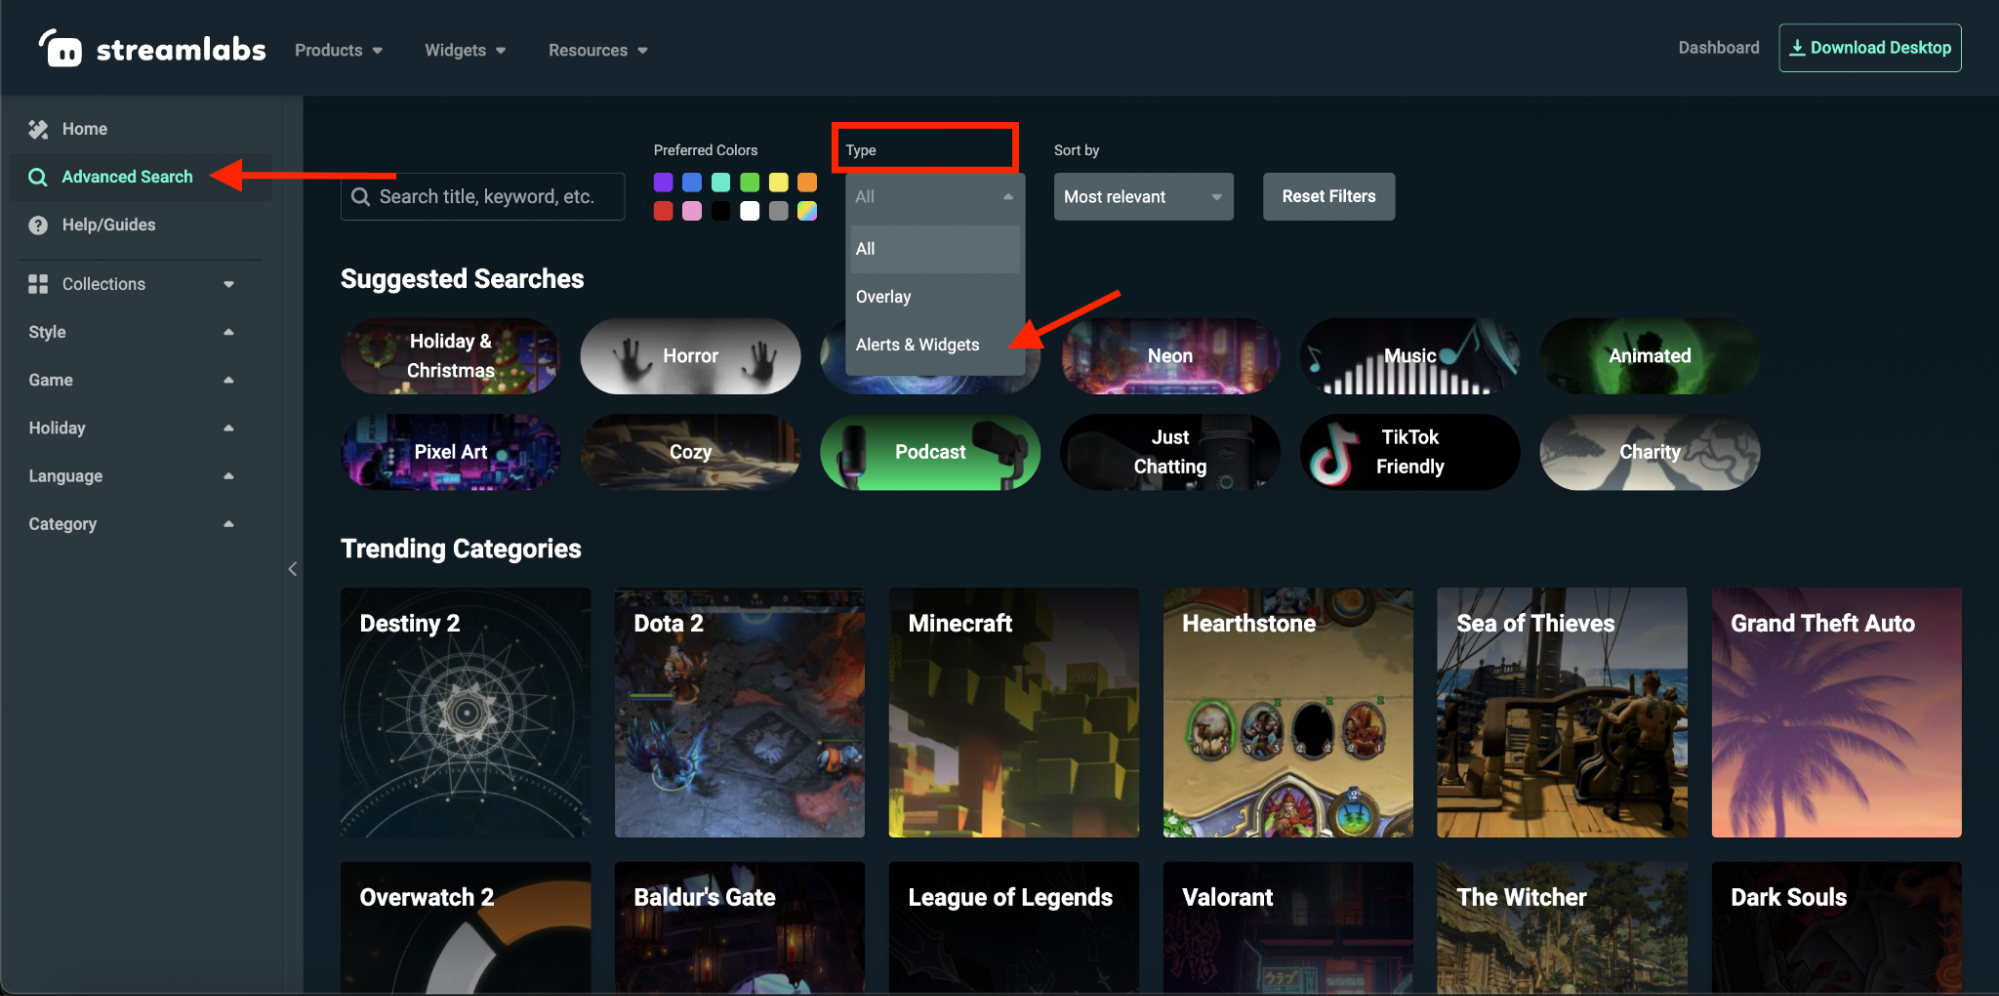Click the download icon on Download Desktop
Image resolution: width=1999 pixels, height=996 pixels.
(1798, 46)
